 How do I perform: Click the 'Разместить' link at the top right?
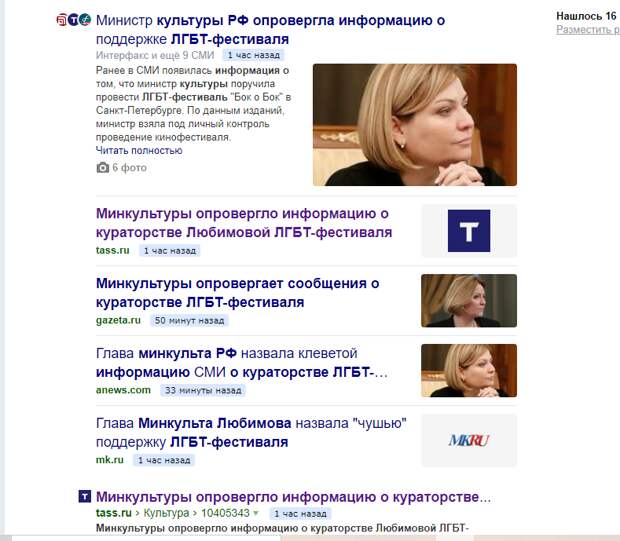click(x=588, y=30)
